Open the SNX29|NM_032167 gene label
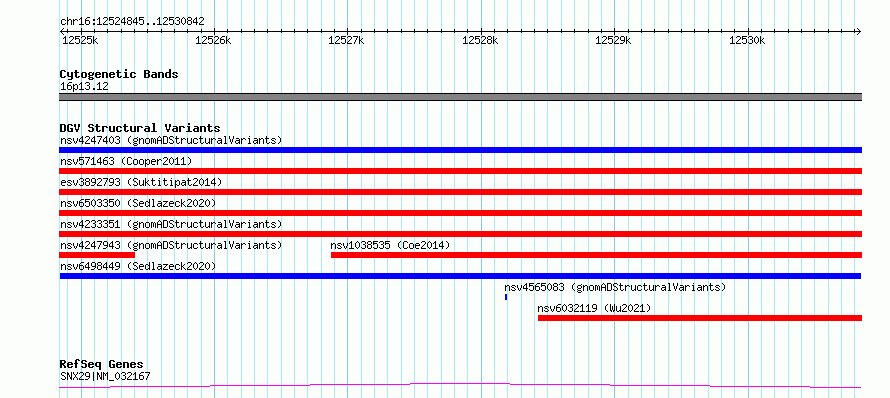 (105, 376)
